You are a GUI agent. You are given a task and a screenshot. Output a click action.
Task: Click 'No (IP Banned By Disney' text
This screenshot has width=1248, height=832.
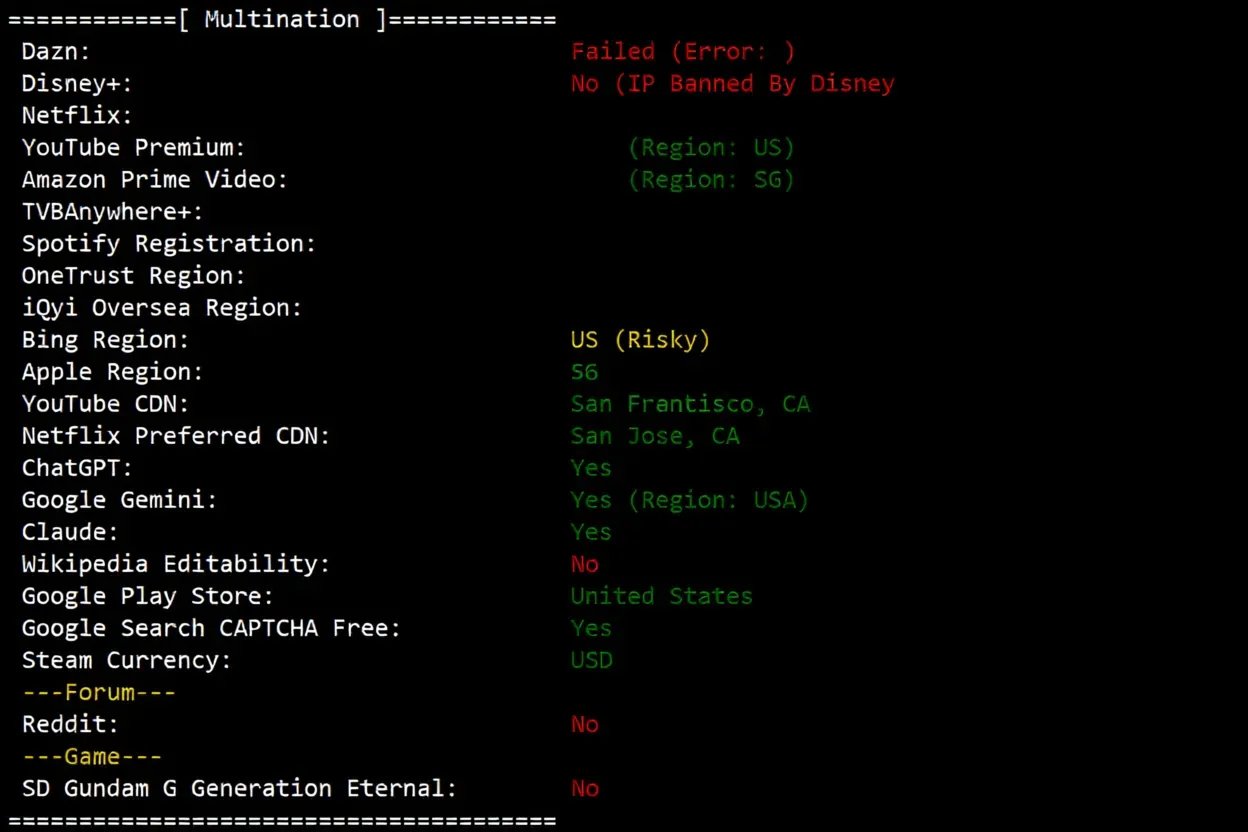[x=733, y=83]
